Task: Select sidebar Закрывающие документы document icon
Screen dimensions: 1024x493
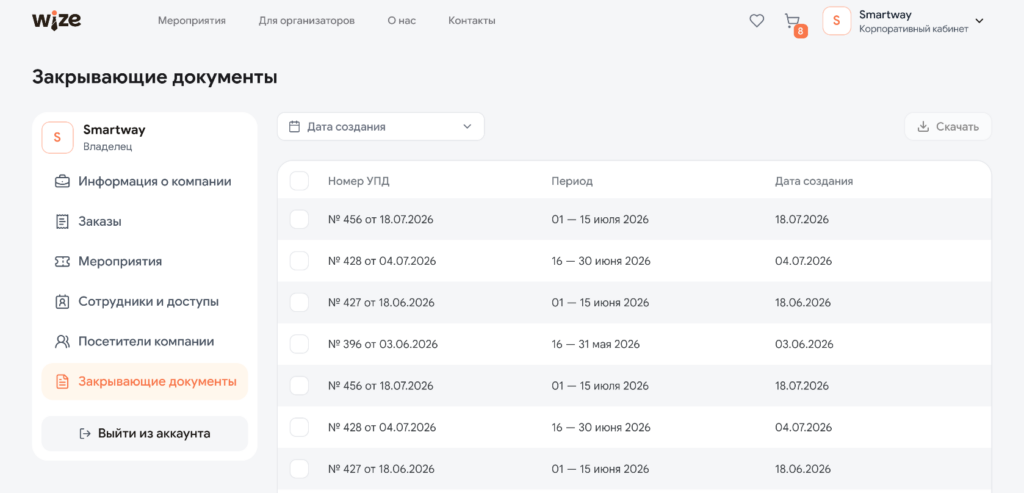Action: pos(62,382)
